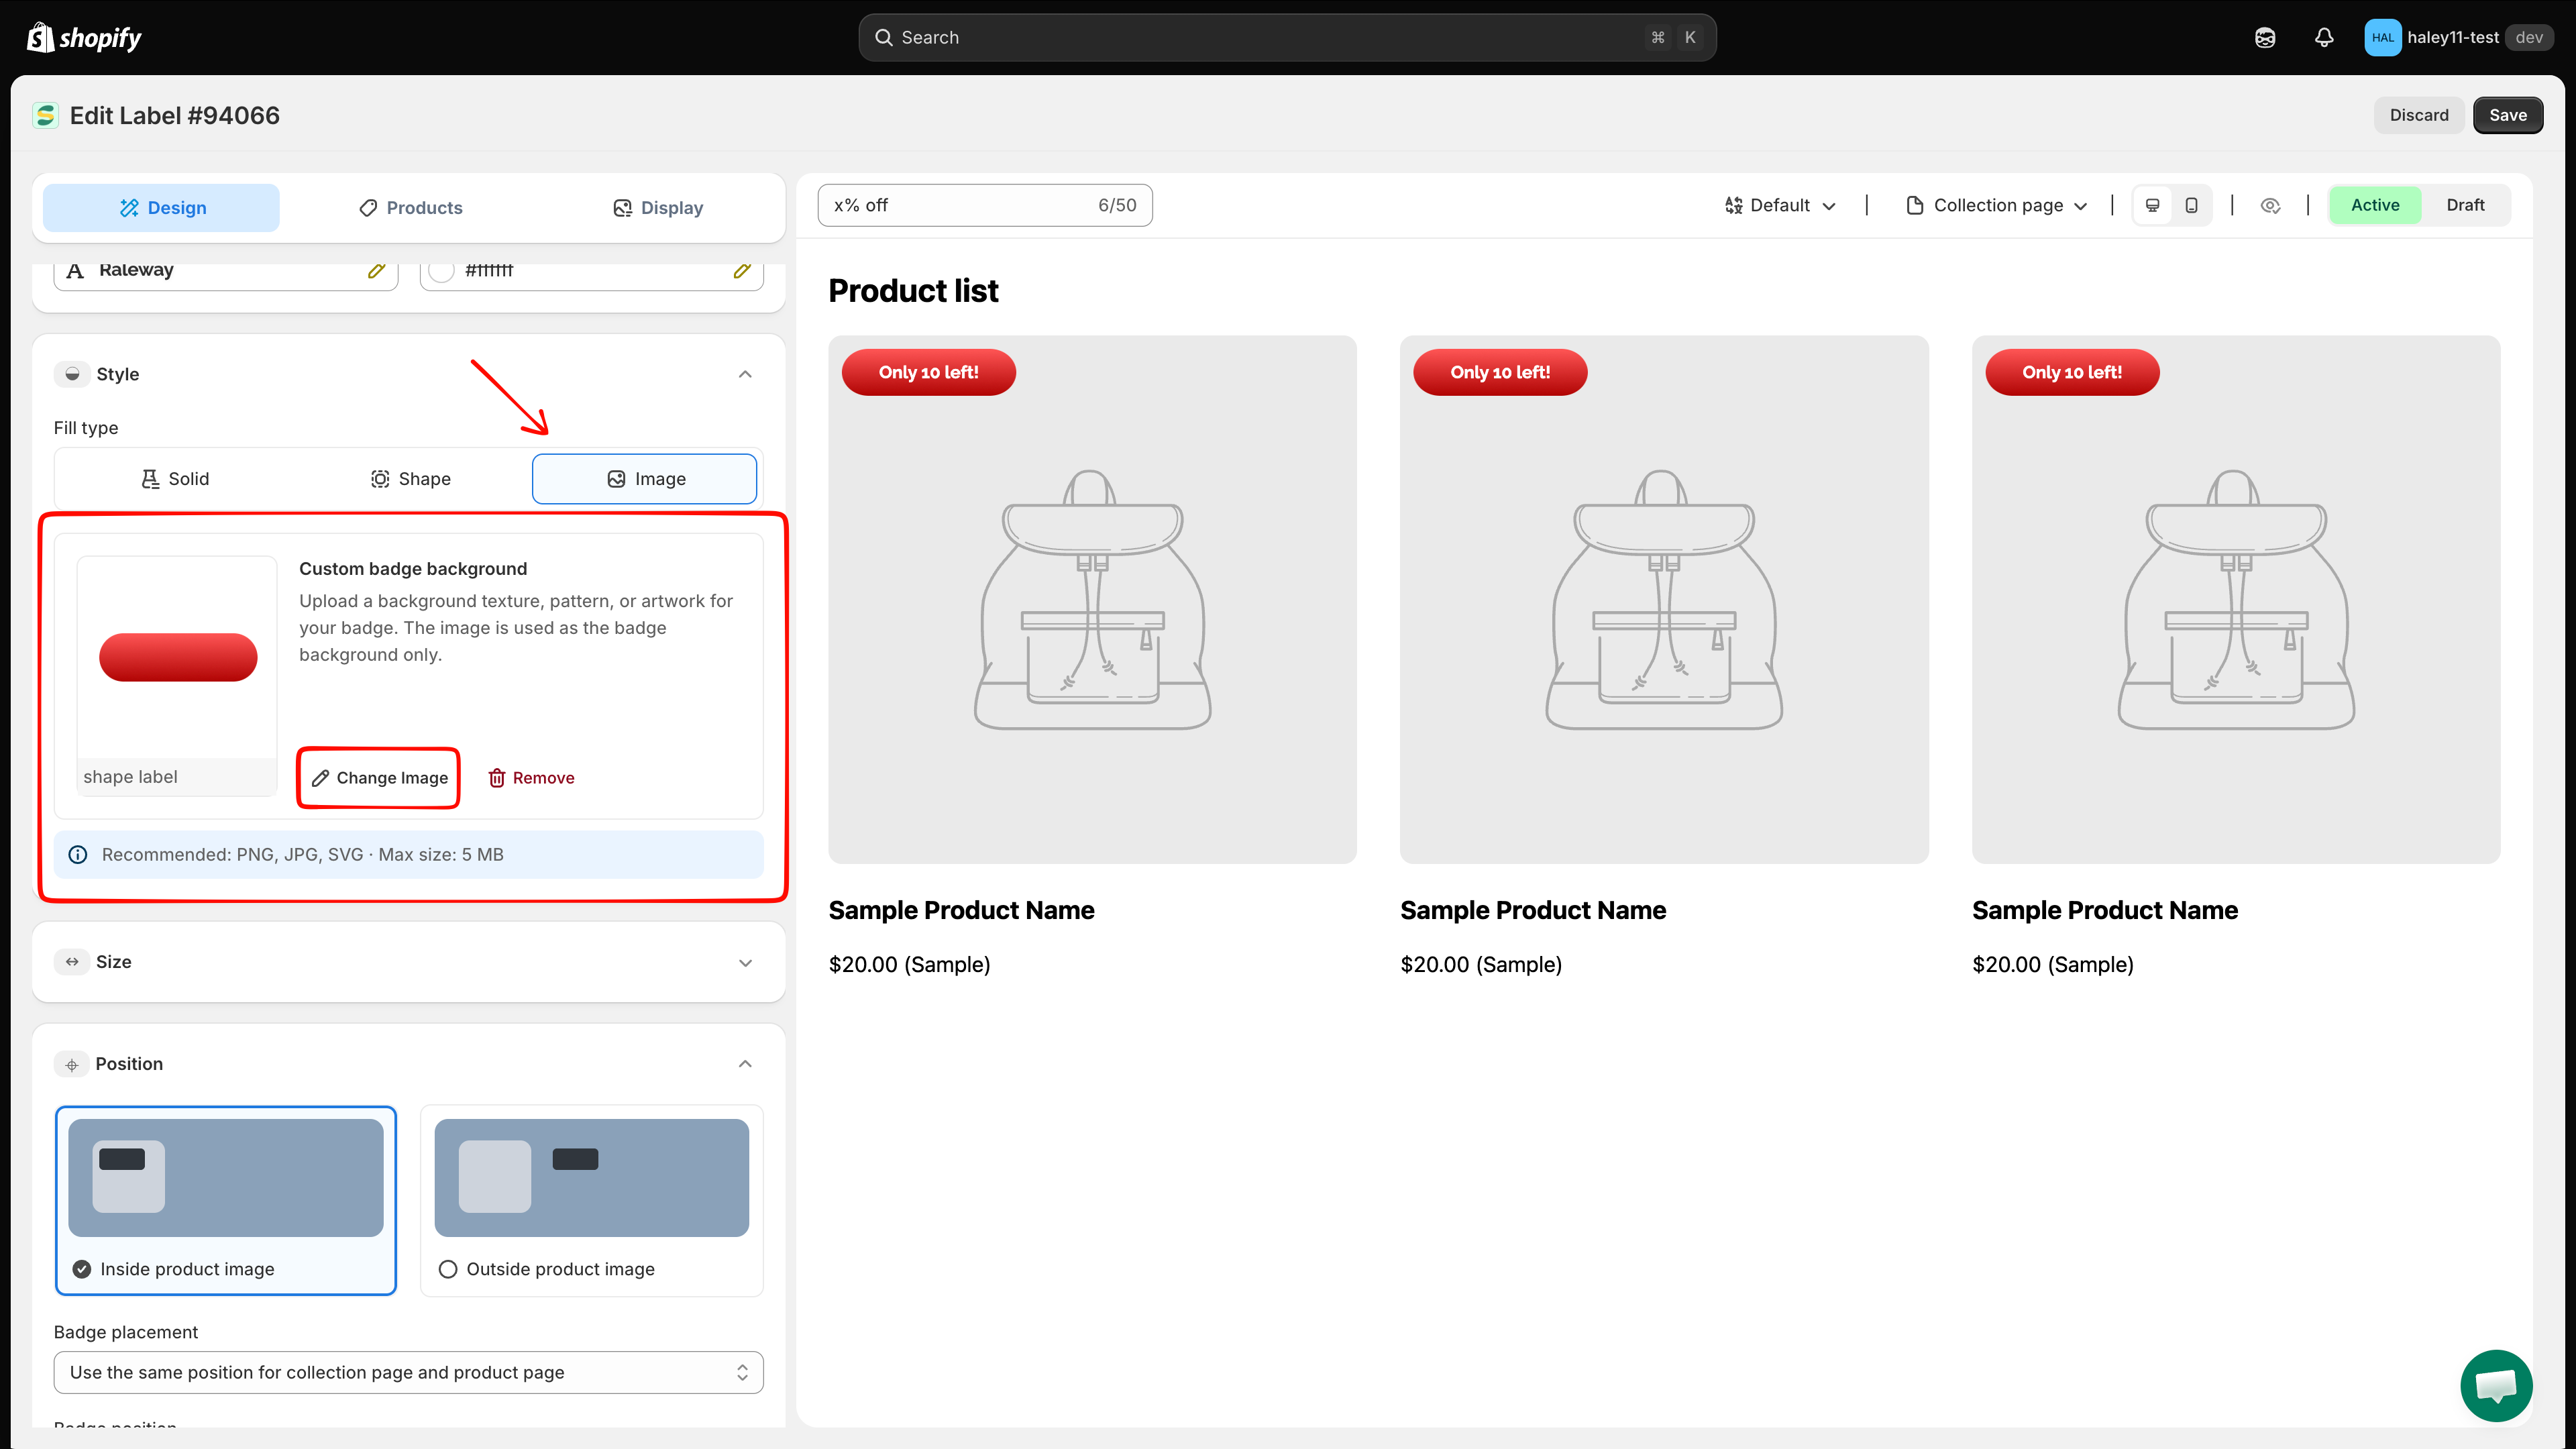This screenshot has height=1449, width=2576.
Task: Click the label app logo icon
Action: 45,115
